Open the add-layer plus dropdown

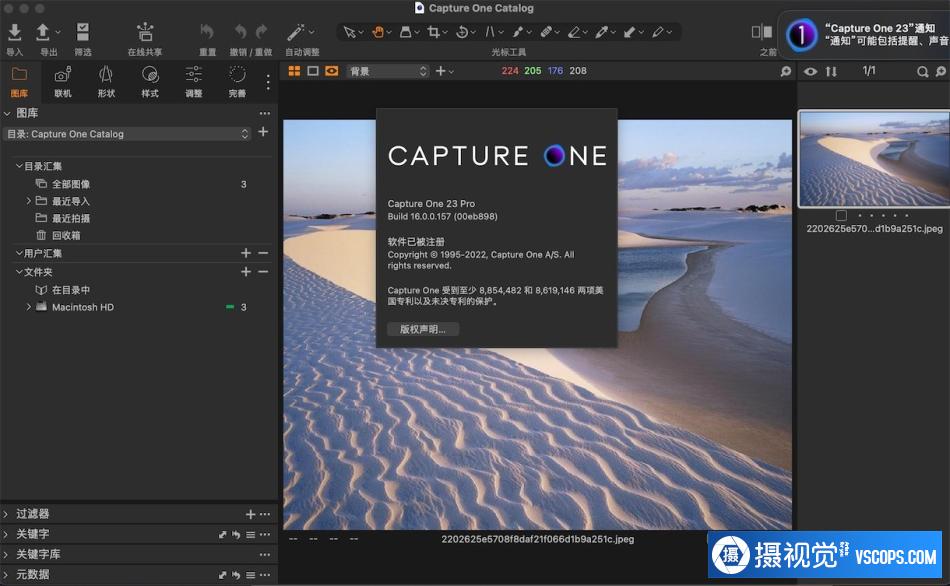point(444,71)
